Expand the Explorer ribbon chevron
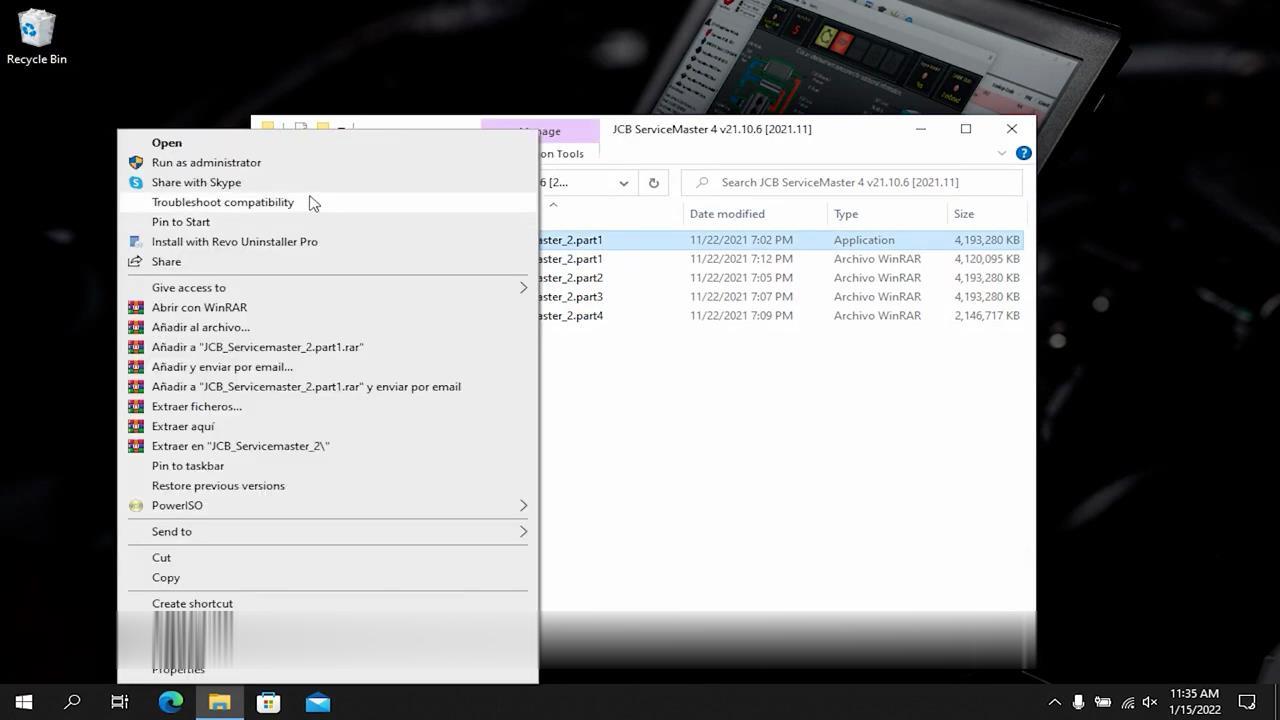The width and height of the screenshot is (1280, 720). pyautogui.click(x=1002, y=153)
